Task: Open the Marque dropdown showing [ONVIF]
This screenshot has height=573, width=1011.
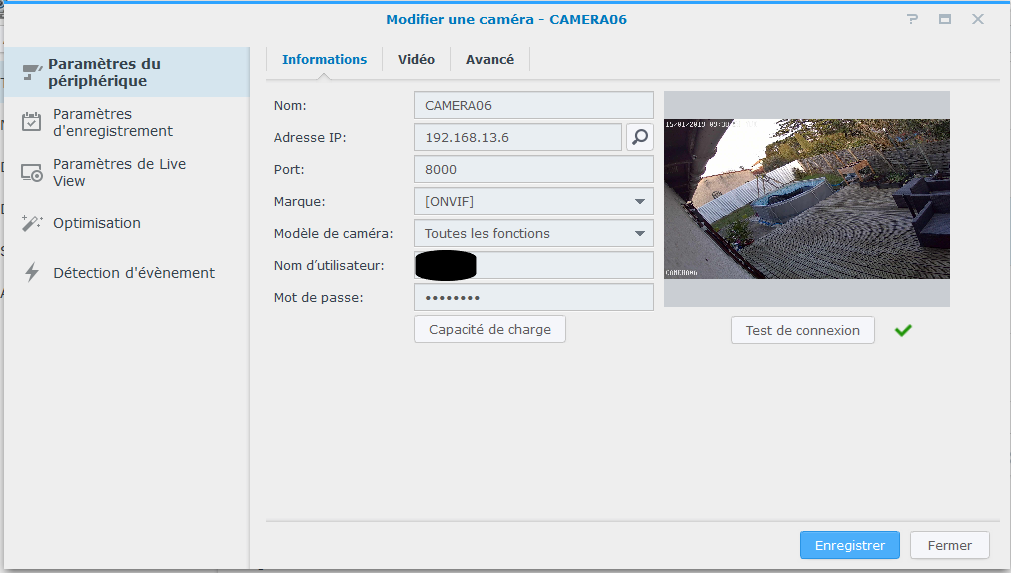Action: pyautogui.click(x=533, y=201)
